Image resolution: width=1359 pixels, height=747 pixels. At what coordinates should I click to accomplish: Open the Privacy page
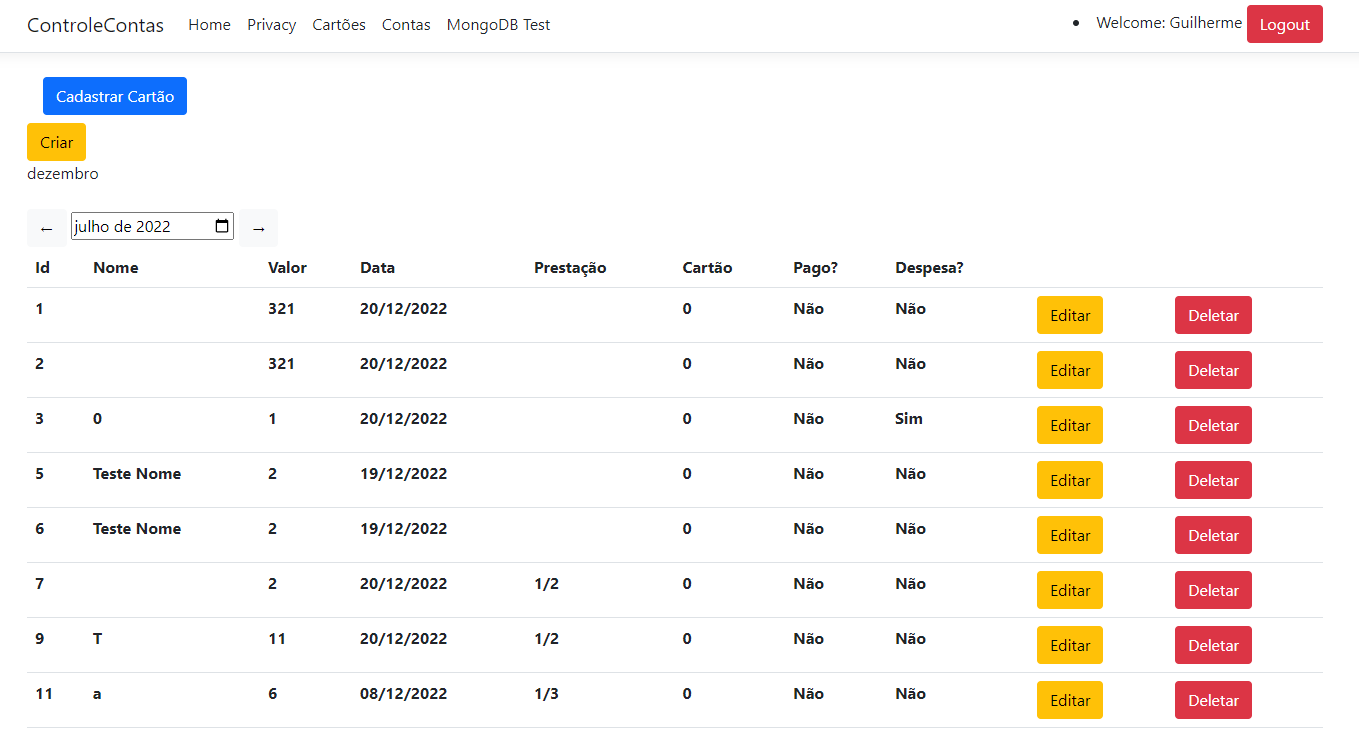[x=272, y=25]
